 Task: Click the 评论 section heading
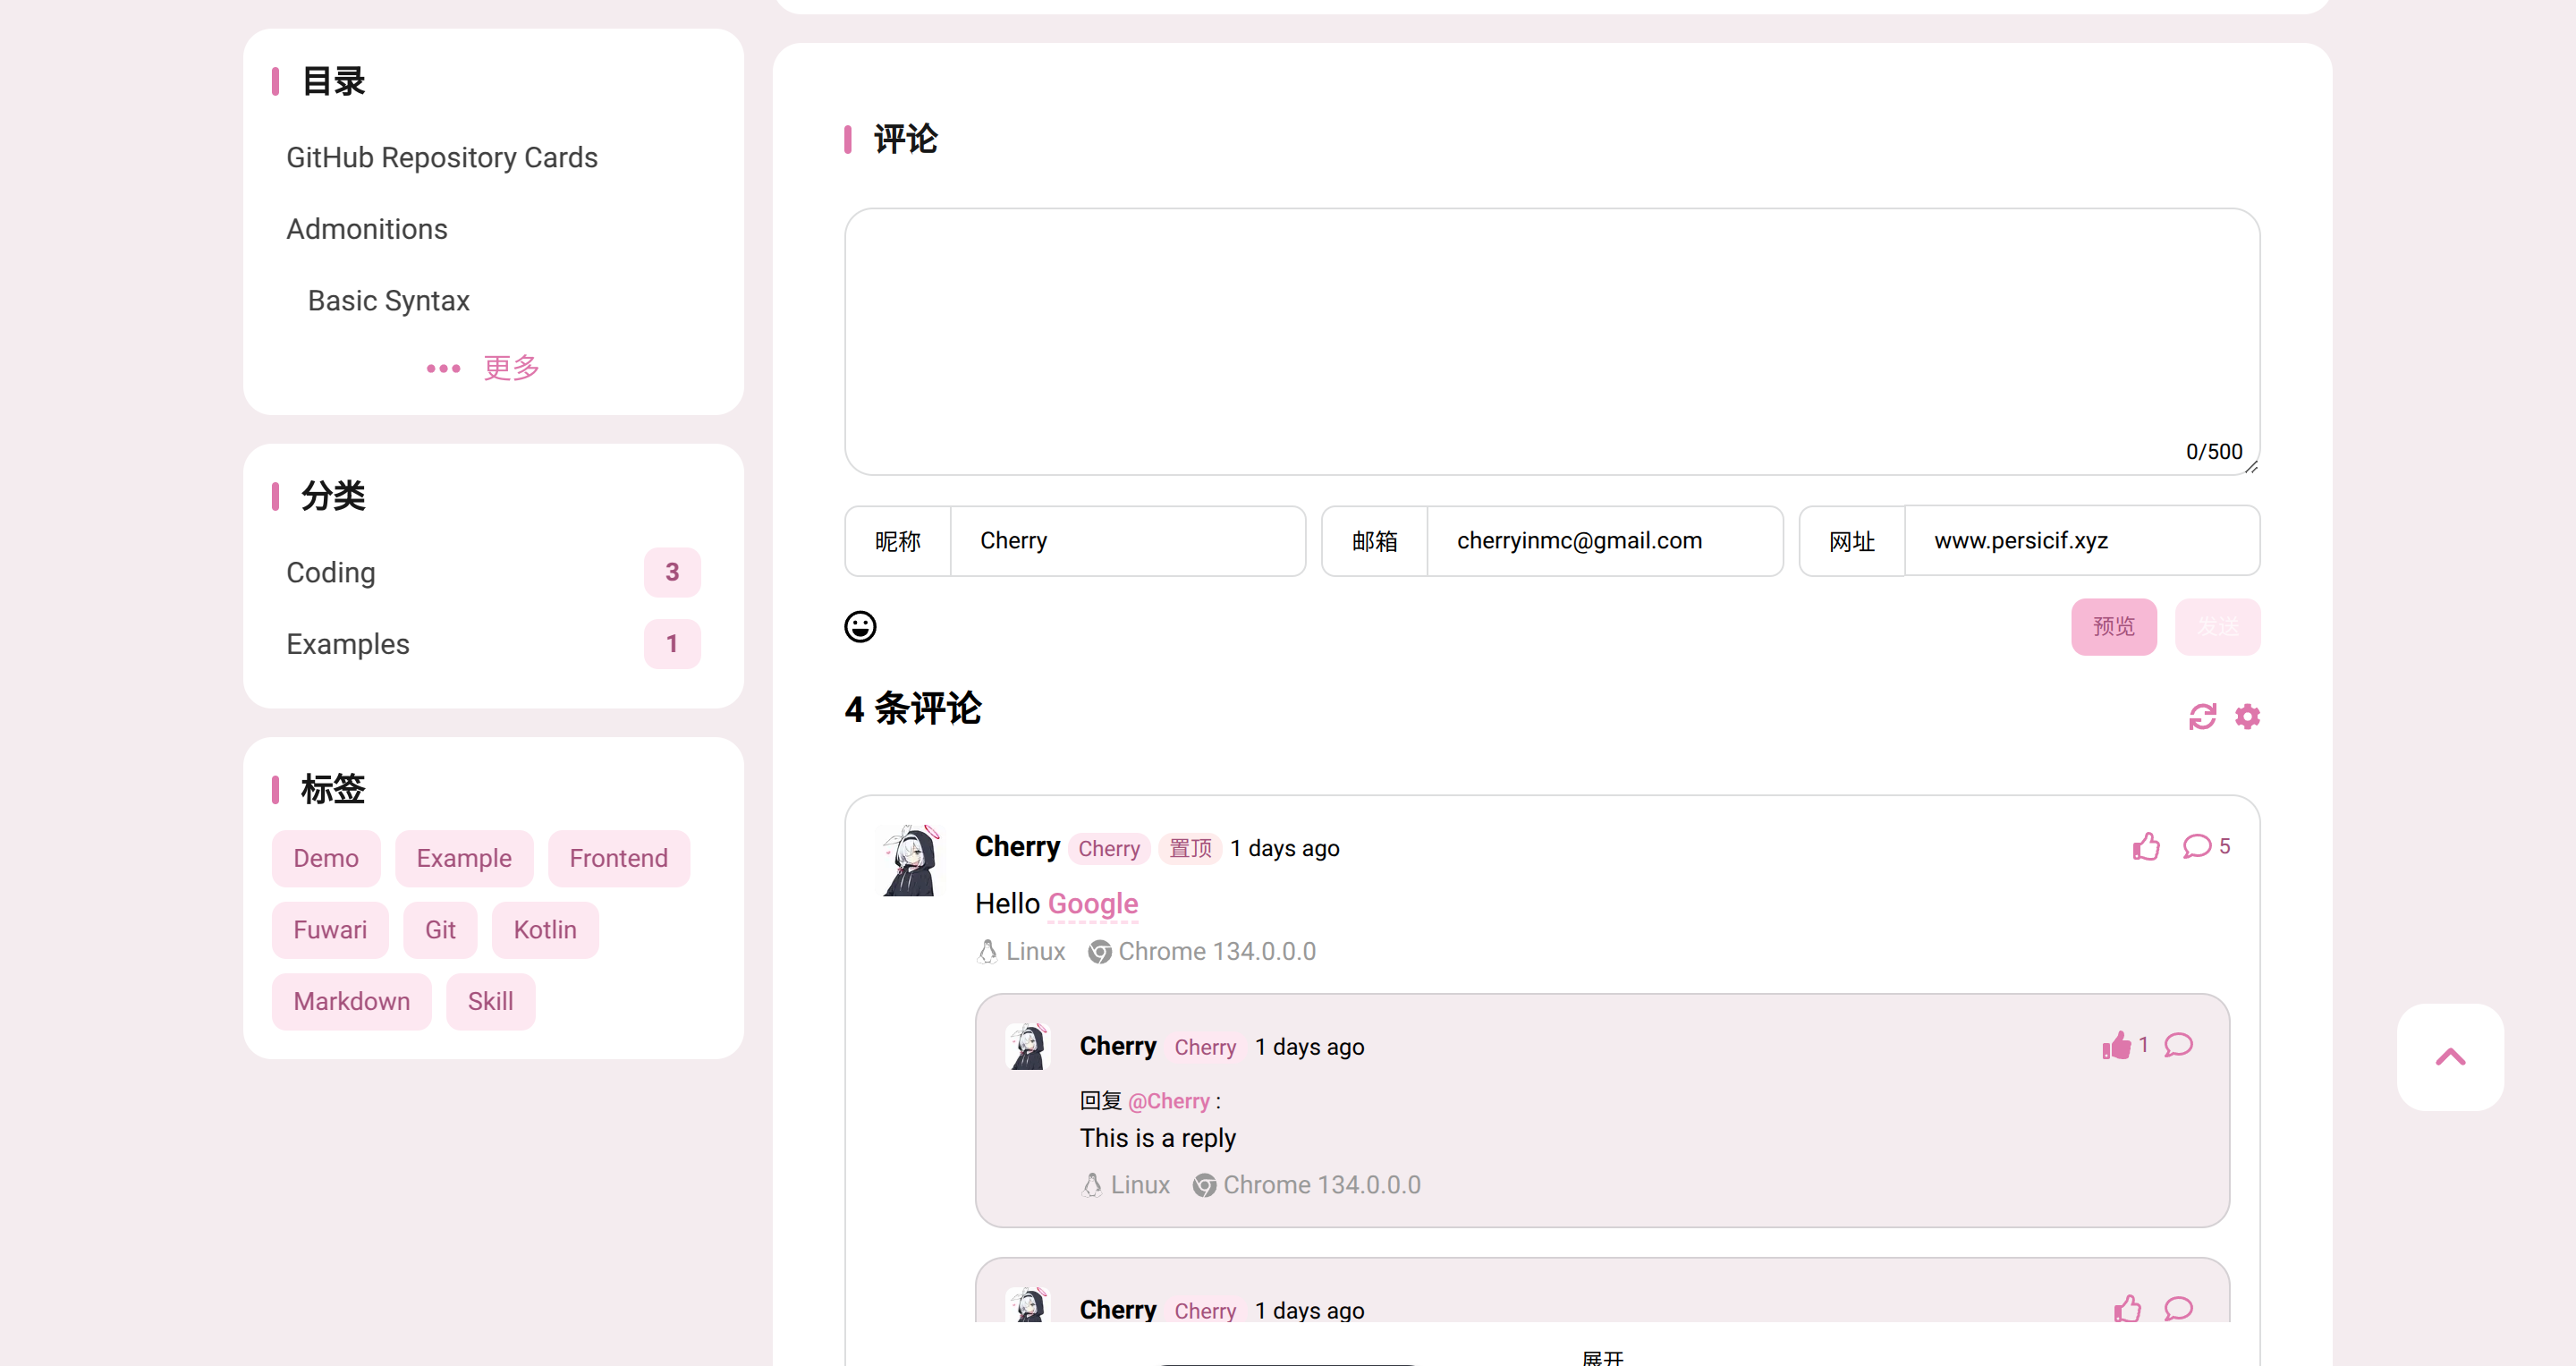[905, 139]
